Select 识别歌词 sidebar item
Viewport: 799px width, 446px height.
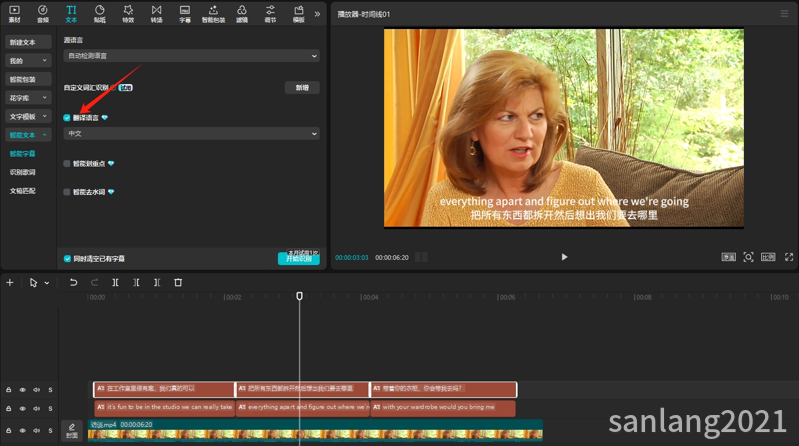(22, 172)
